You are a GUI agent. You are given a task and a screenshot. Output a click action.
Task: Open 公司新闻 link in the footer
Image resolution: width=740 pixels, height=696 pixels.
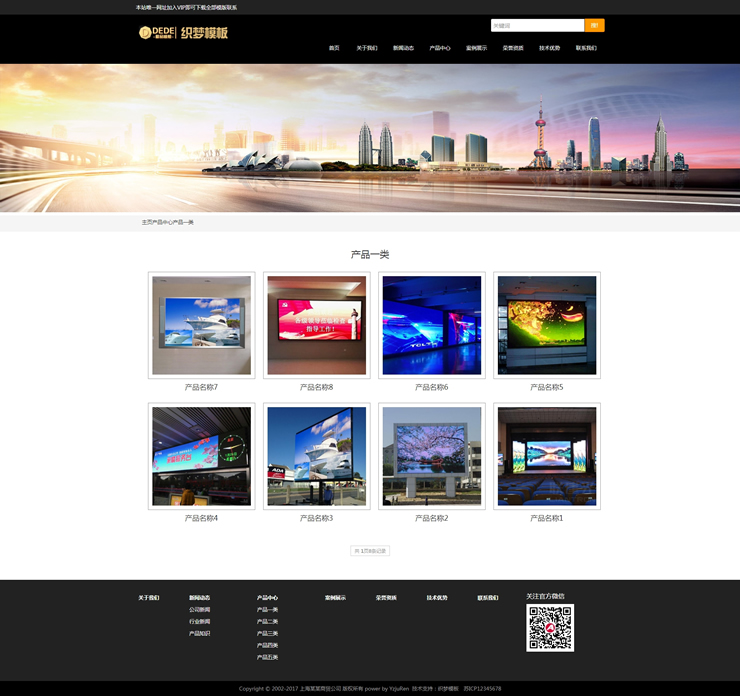point(200,609)
